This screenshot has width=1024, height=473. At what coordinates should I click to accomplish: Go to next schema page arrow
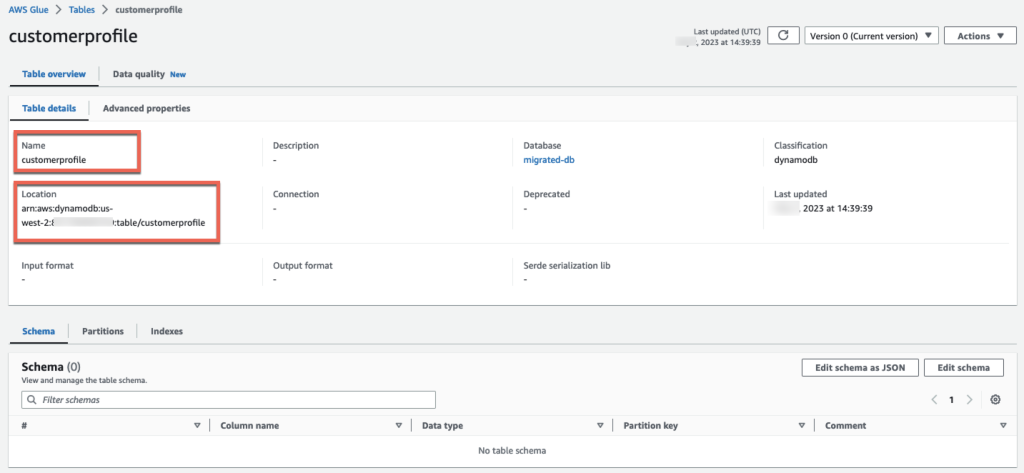tap(970, 399)
